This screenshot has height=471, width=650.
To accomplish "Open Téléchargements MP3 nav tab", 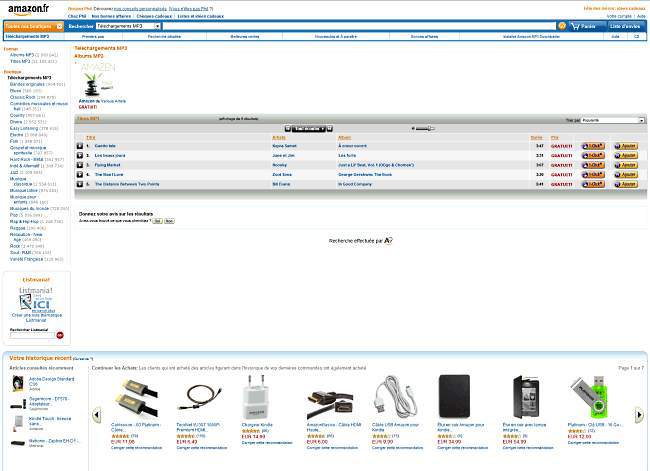I will 28,36.
